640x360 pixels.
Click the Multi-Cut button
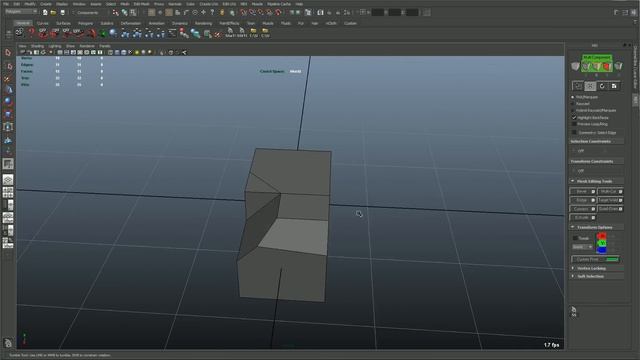tap(608, 191)
